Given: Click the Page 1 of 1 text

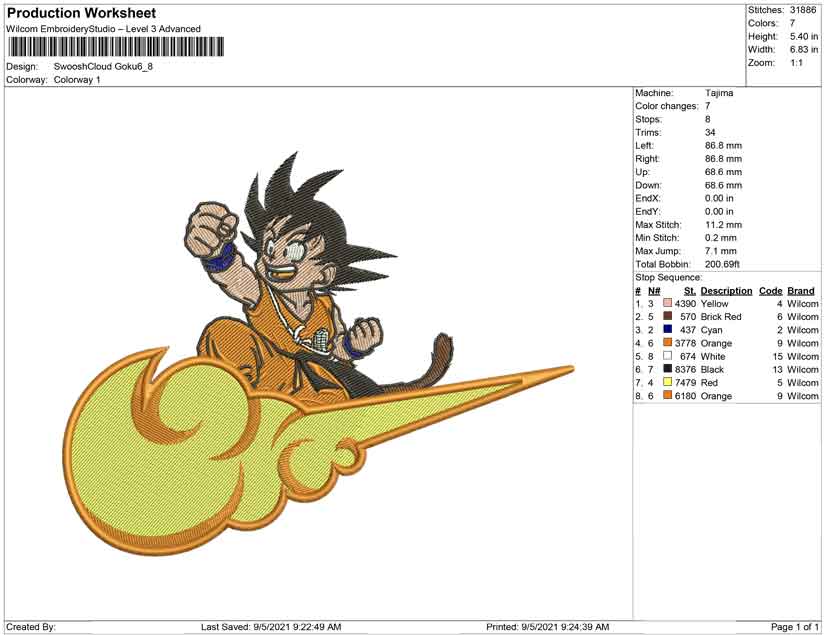Looking at the screenshot, I should pyautogui.click(x=794, y=627).
